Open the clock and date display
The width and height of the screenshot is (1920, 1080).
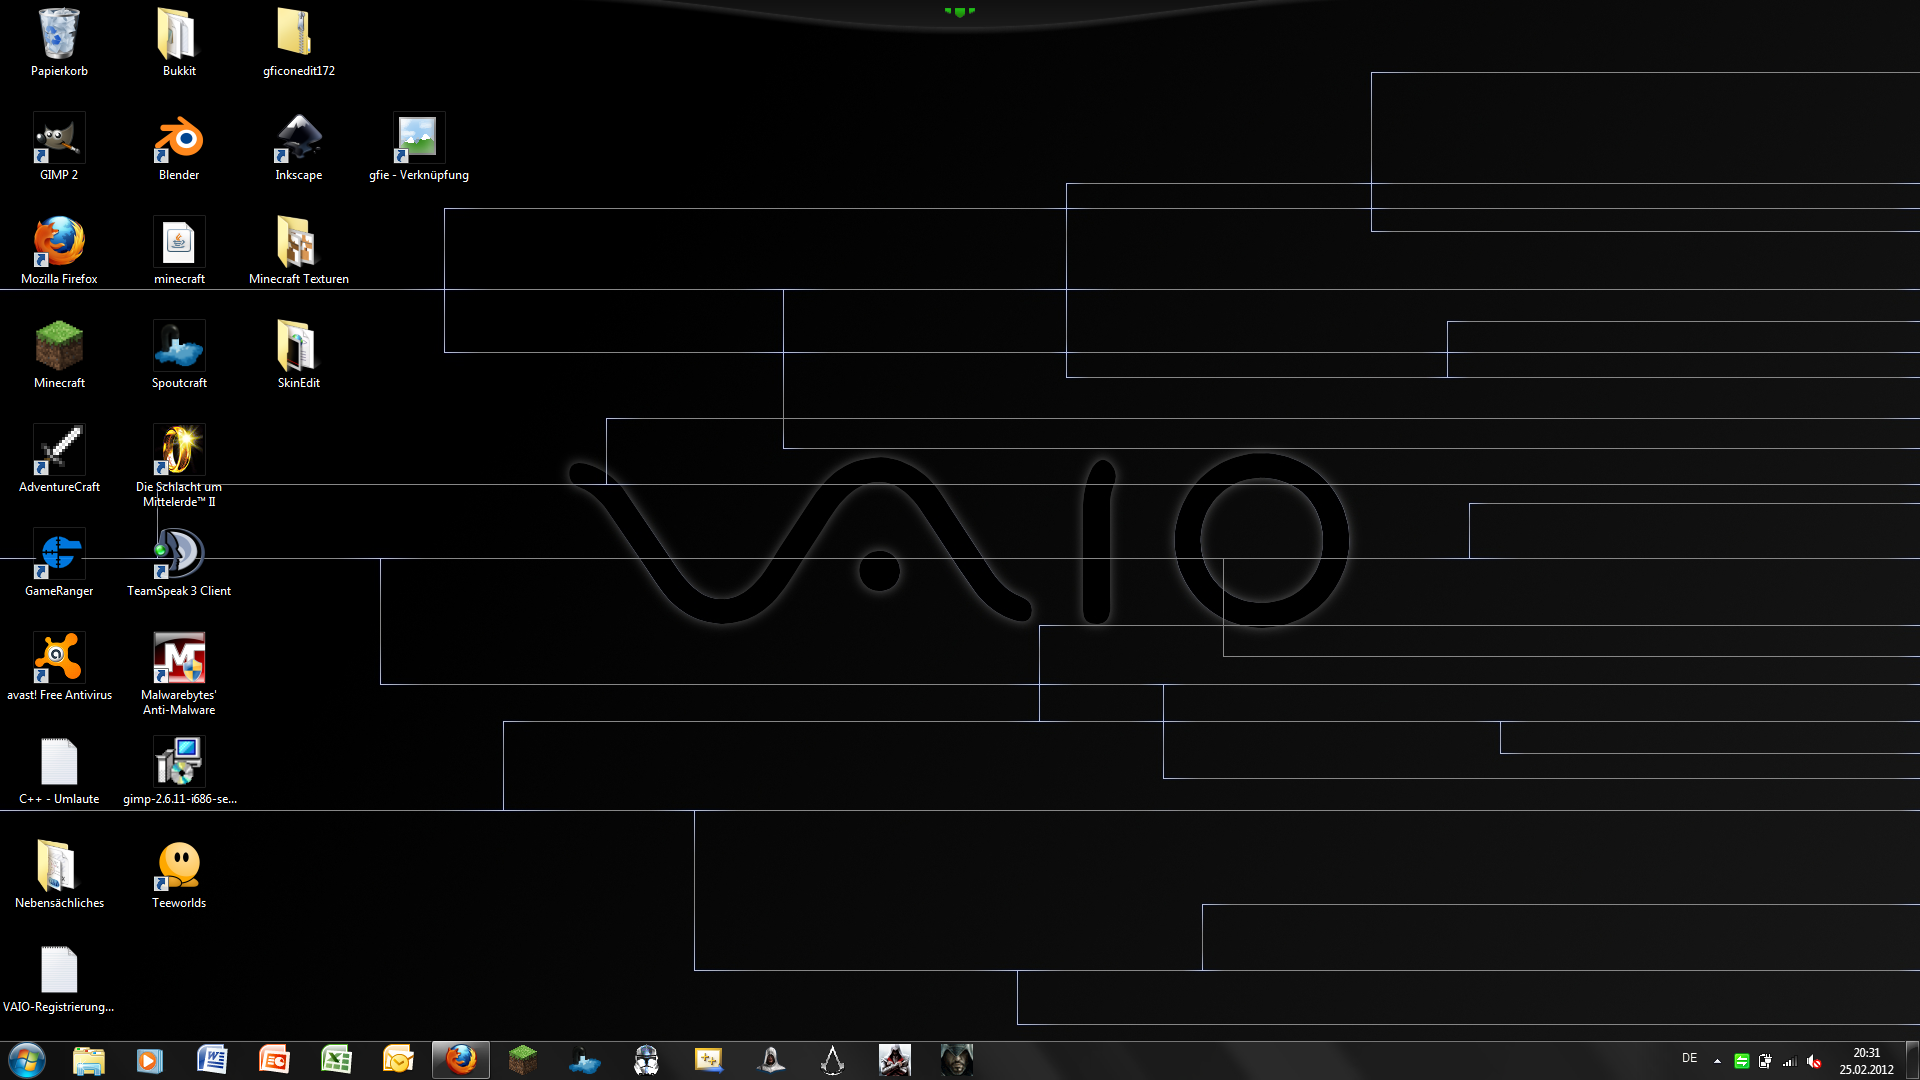1866,1061
